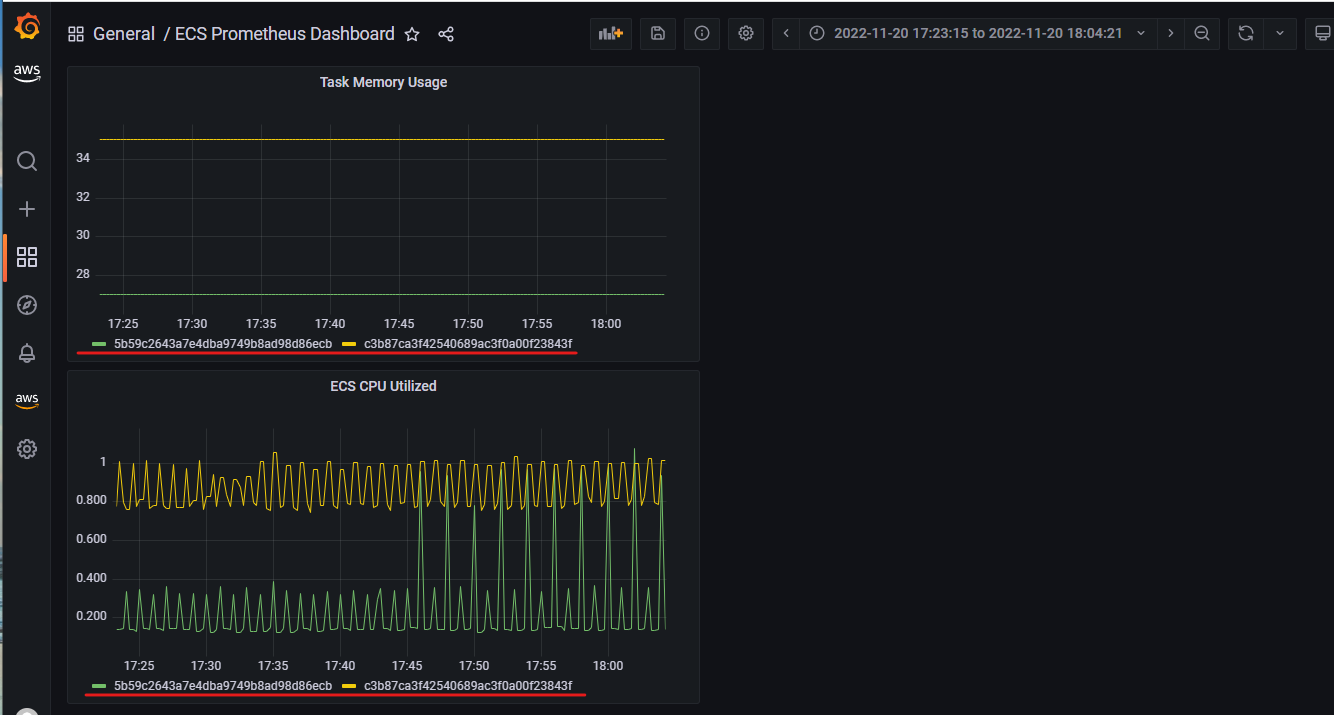Open the ECS CPU Utilized panel menu
Viewport: 1334px width, 715px height.
[383, 386]
